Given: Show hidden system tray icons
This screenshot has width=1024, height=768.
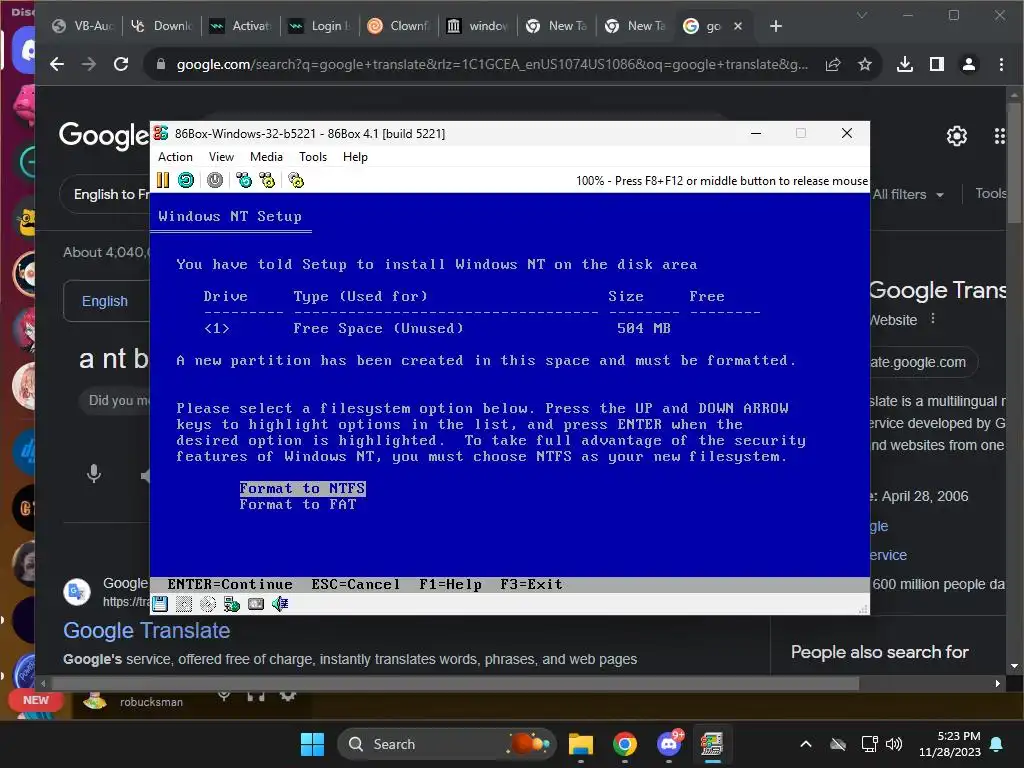Looking at the screenshot, I should click(806, 744).
